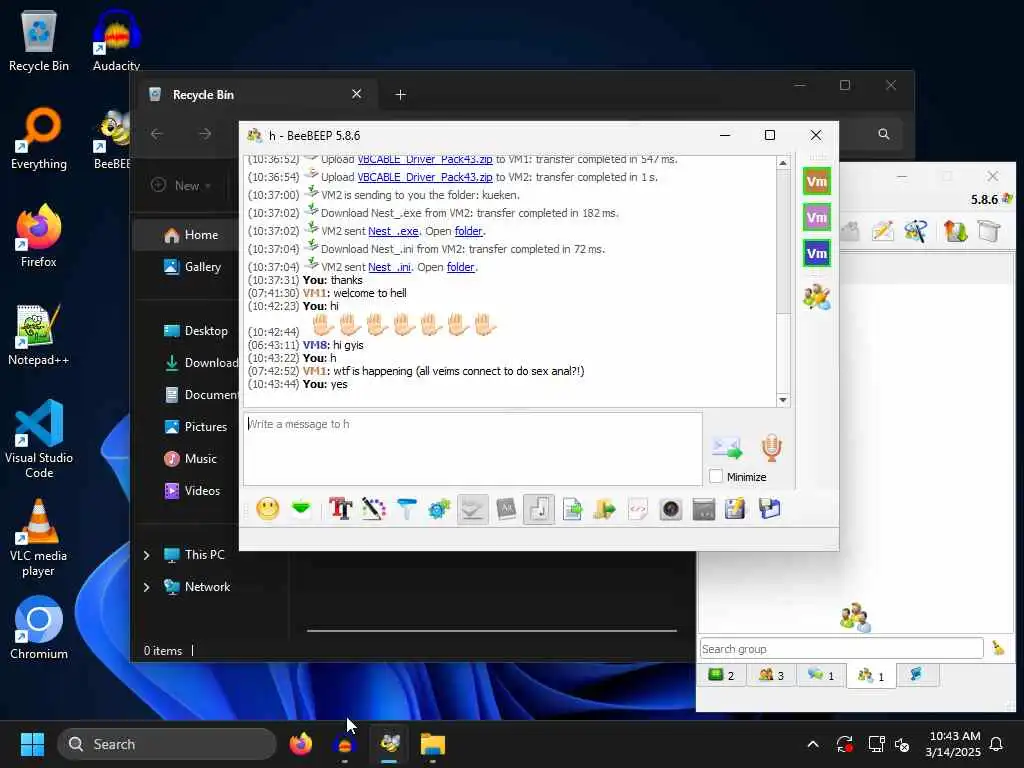Open Firefox from the taskbar
Image resolution: width=1024 pixels, height=768 pixels.
click(301, 744)
